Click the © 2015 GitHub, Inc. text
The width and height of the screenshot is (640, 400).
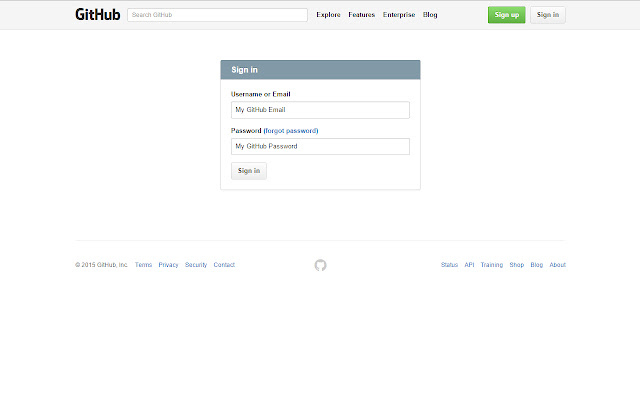click(x=101, y=265)
